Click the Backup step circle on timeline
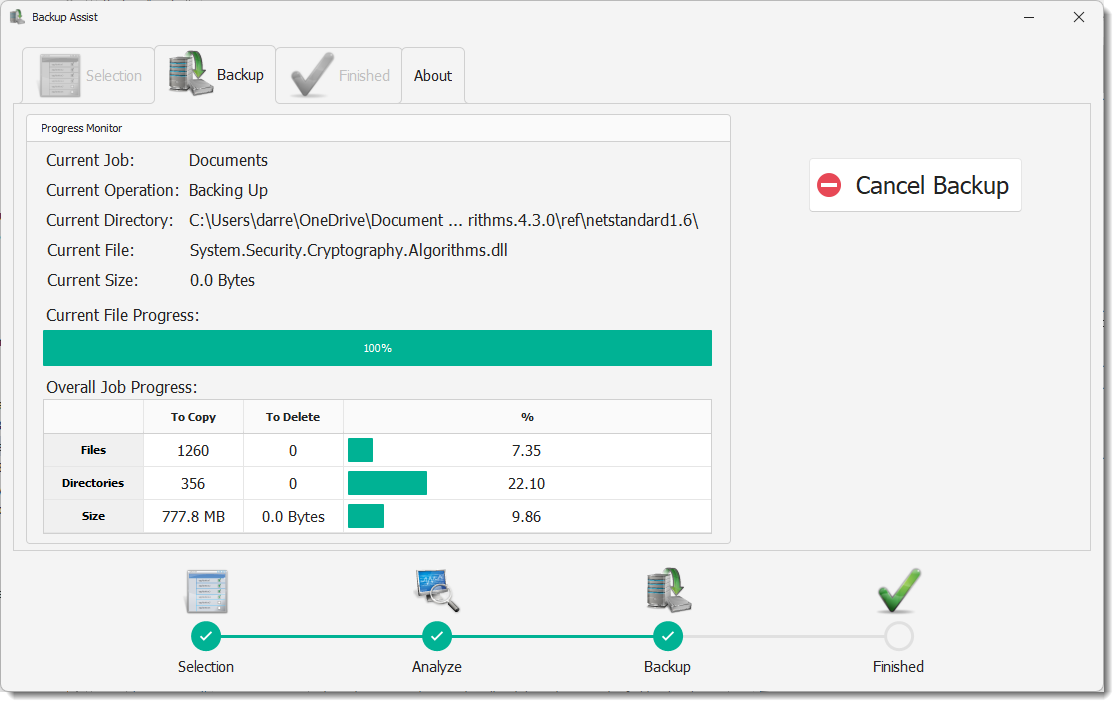Image resolution: width=1119 pixels, height=707 pixels. (x=668, y=636)
